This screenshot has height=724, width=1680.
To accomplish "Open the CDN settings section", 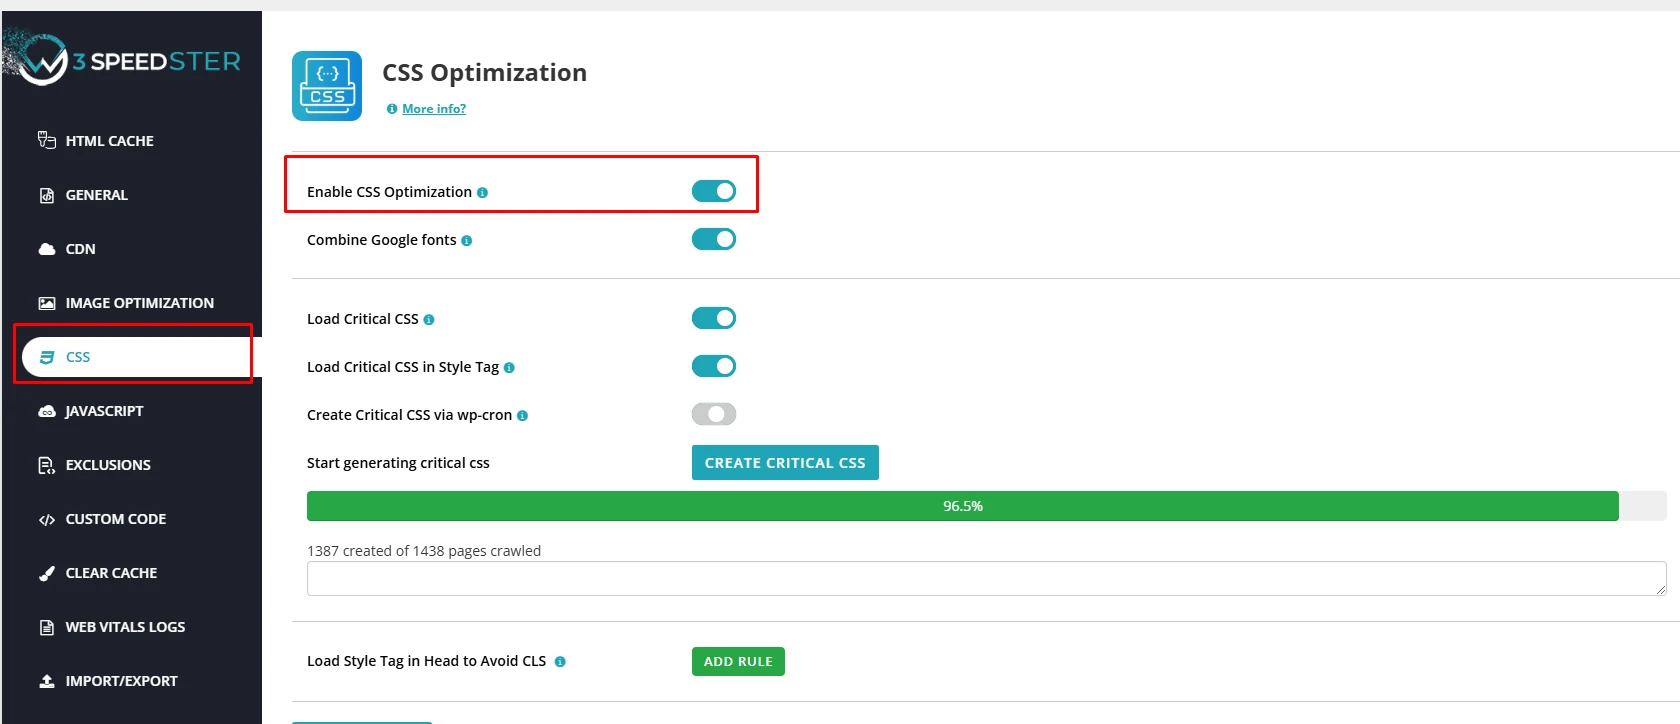I will click(80, 249).
